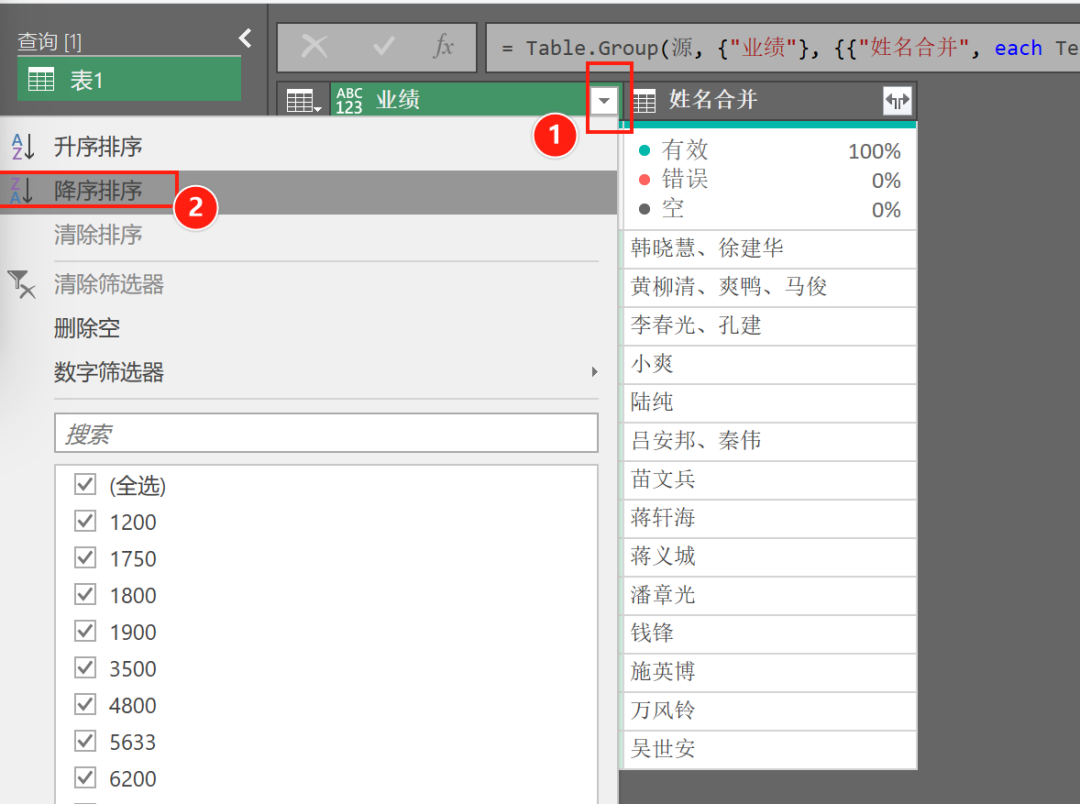Click the 空 0% quality row
Screen dimensions: 1080x804
[770, 209]
